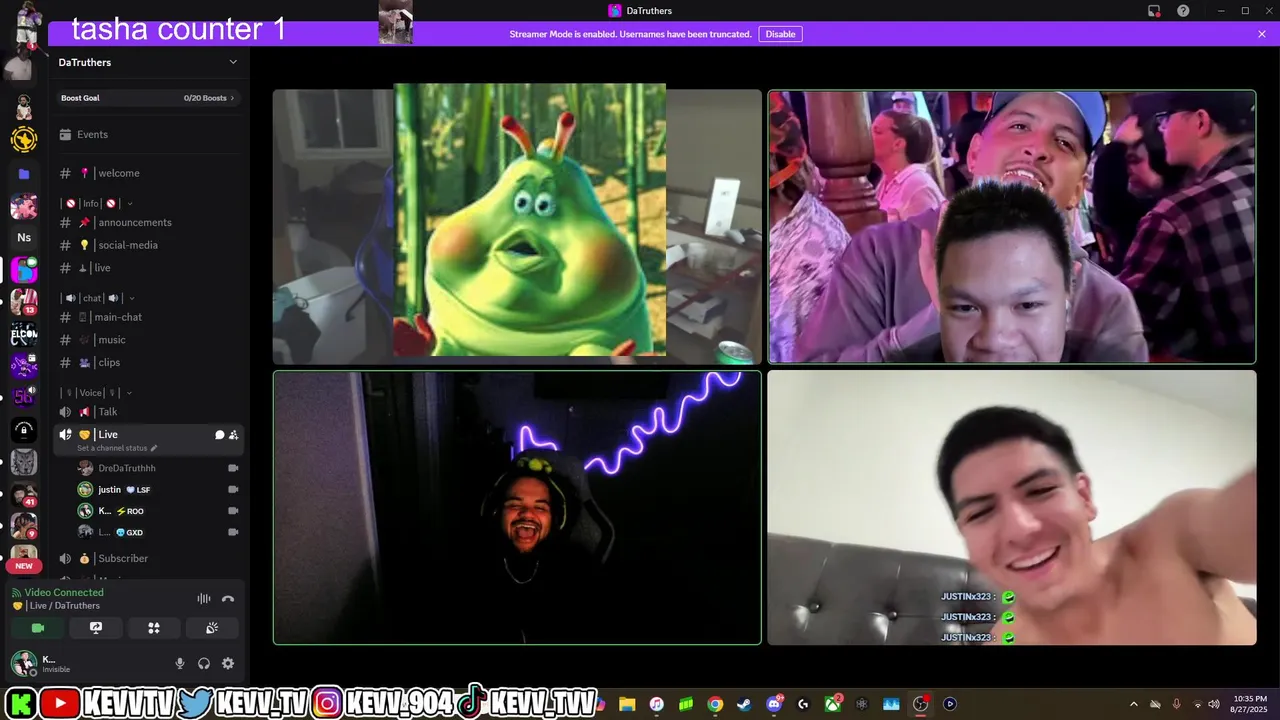
Task: Start screen sharing from the voice panel
Action: 96,628
